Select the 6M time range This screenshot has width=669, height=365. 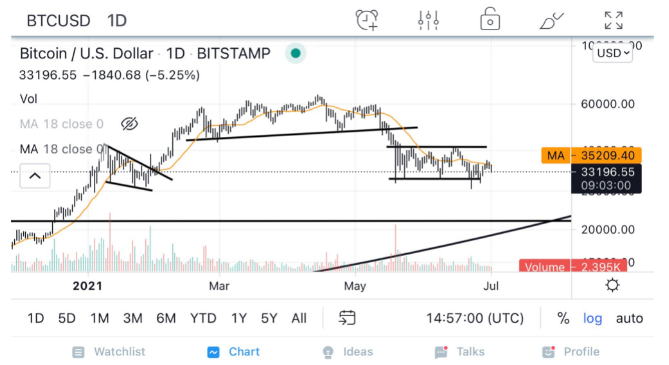(166, 318)
